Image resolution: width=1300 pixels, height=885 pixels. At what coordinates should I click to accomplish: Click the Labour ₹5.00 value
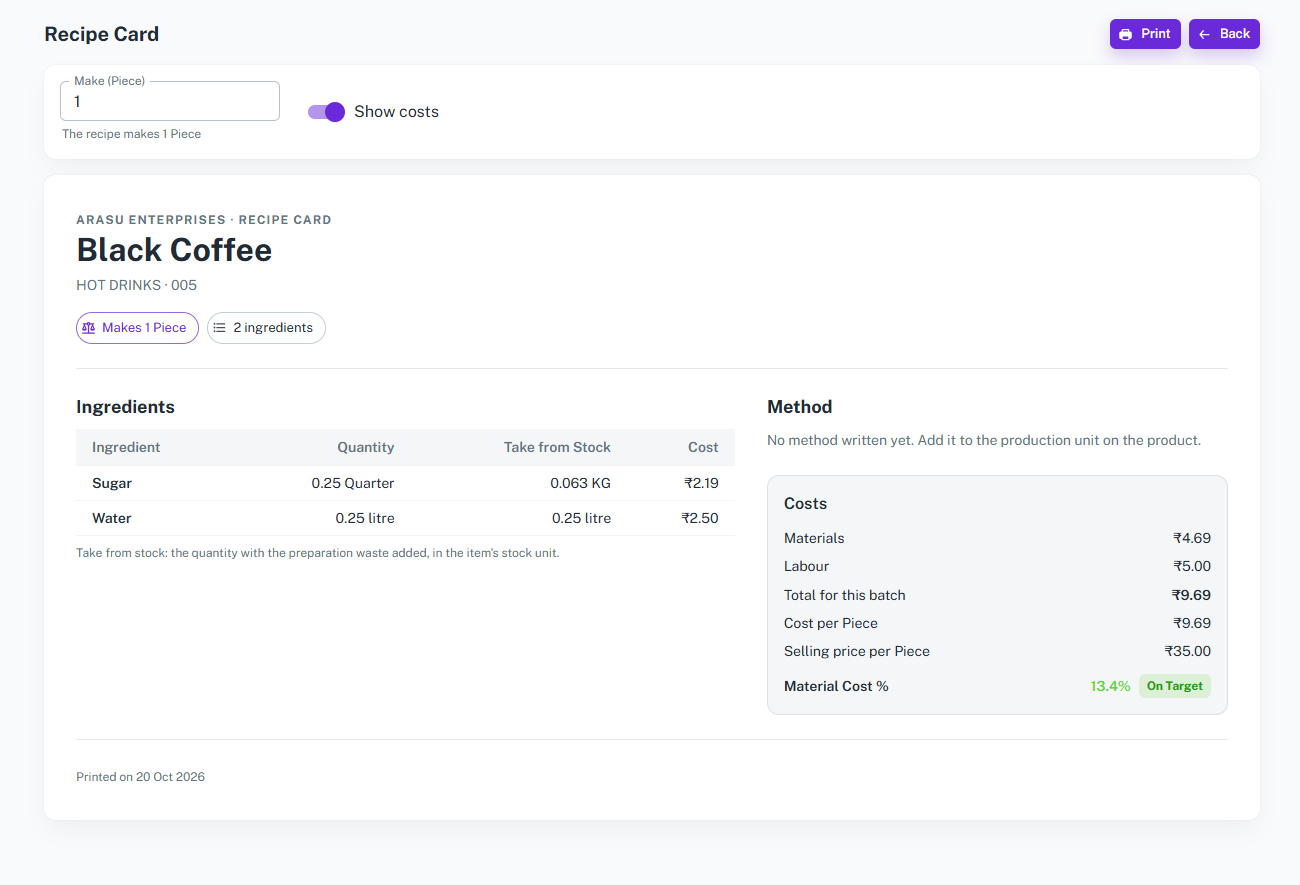coord(1192,566)
